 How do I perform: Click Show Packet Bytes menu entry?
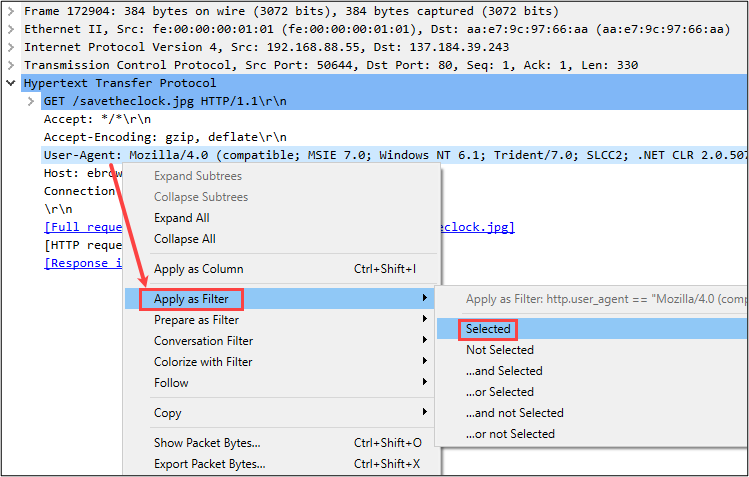pos(207,443)
